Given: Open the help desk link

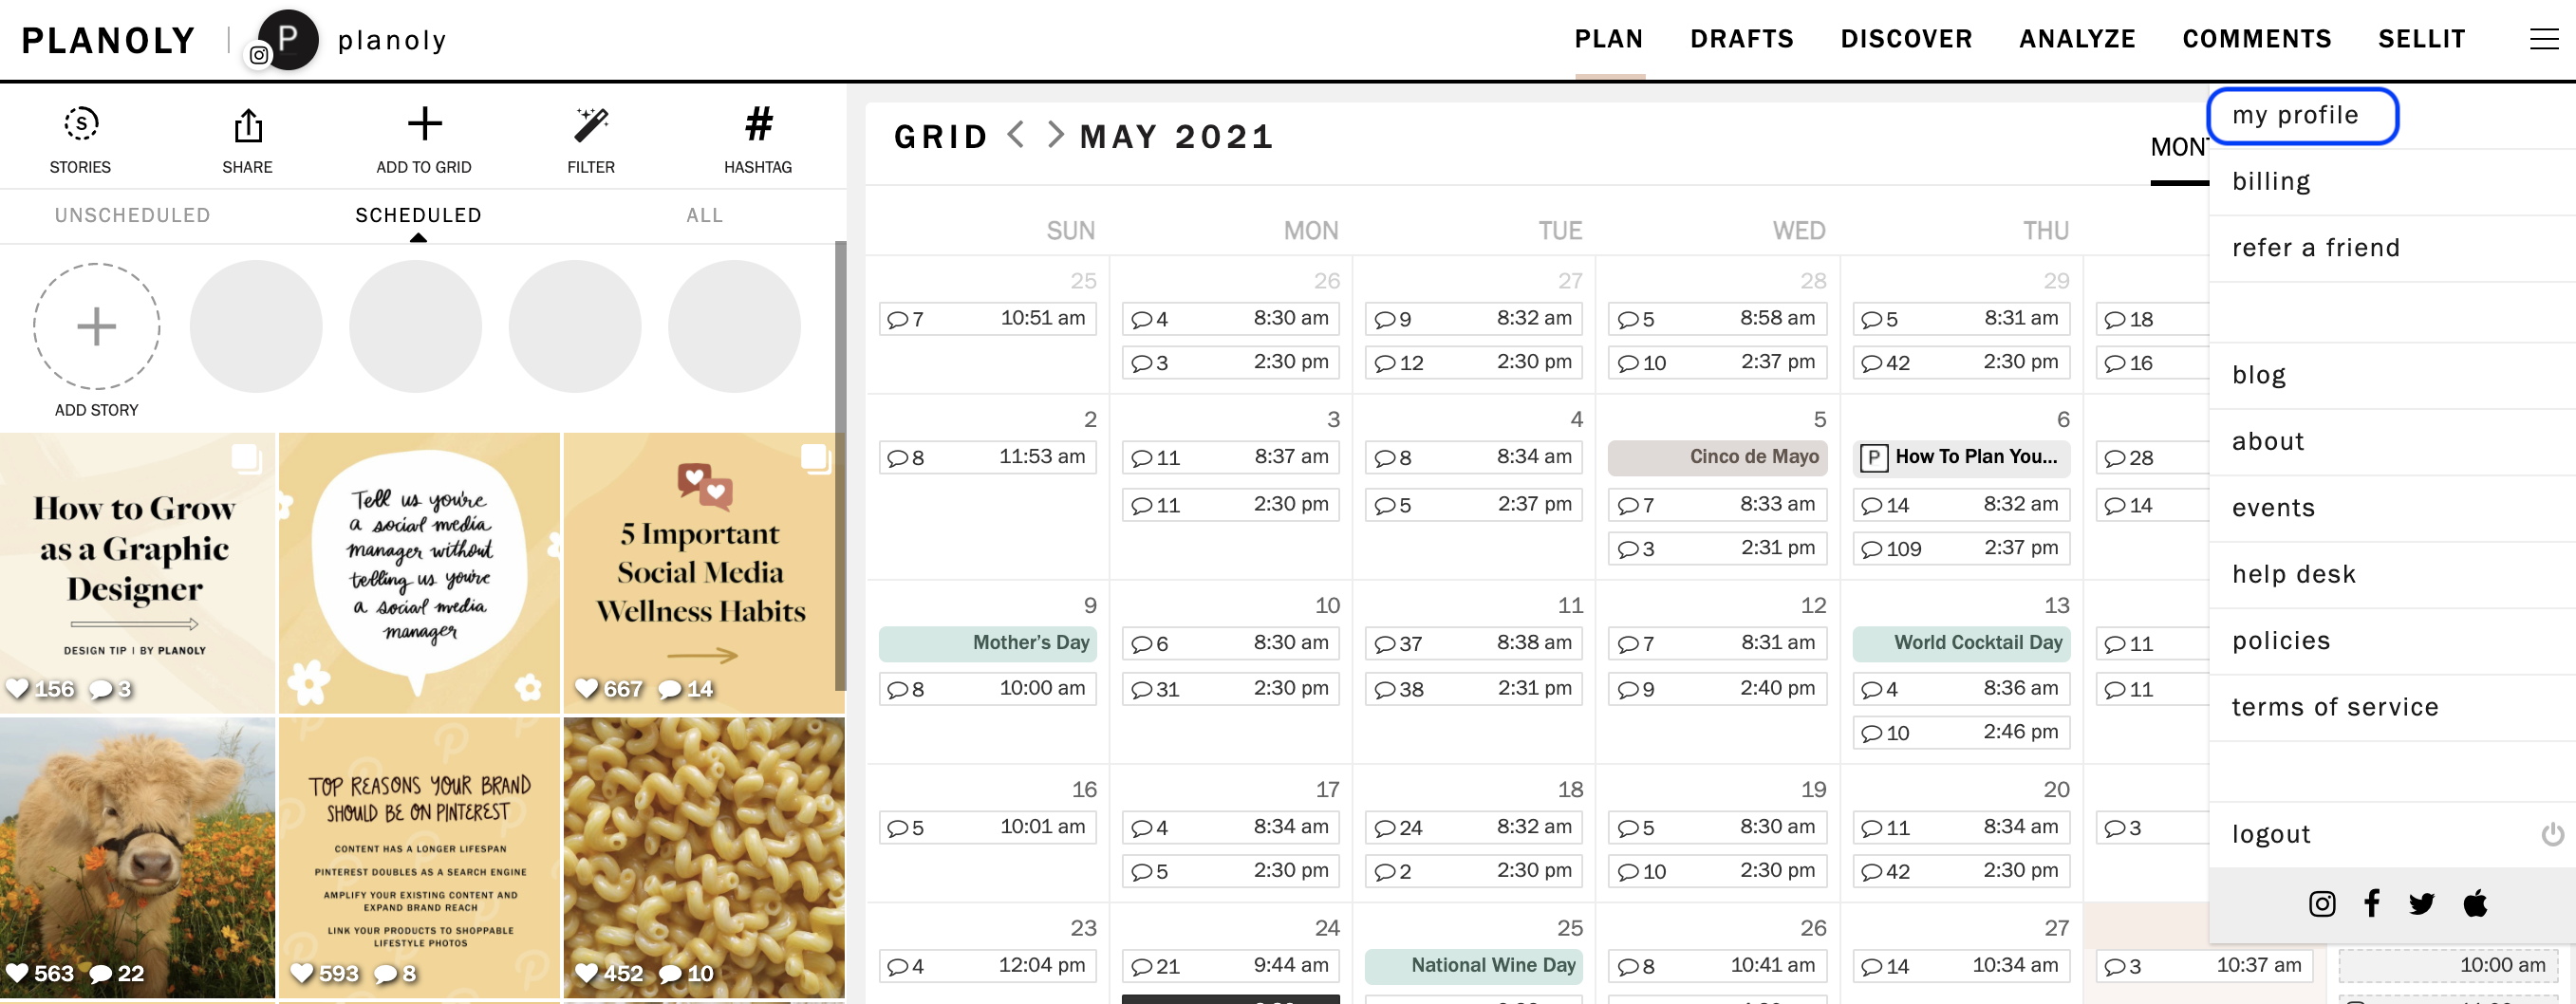Looking at the screenshot, I should click(x=2294, y=574).
